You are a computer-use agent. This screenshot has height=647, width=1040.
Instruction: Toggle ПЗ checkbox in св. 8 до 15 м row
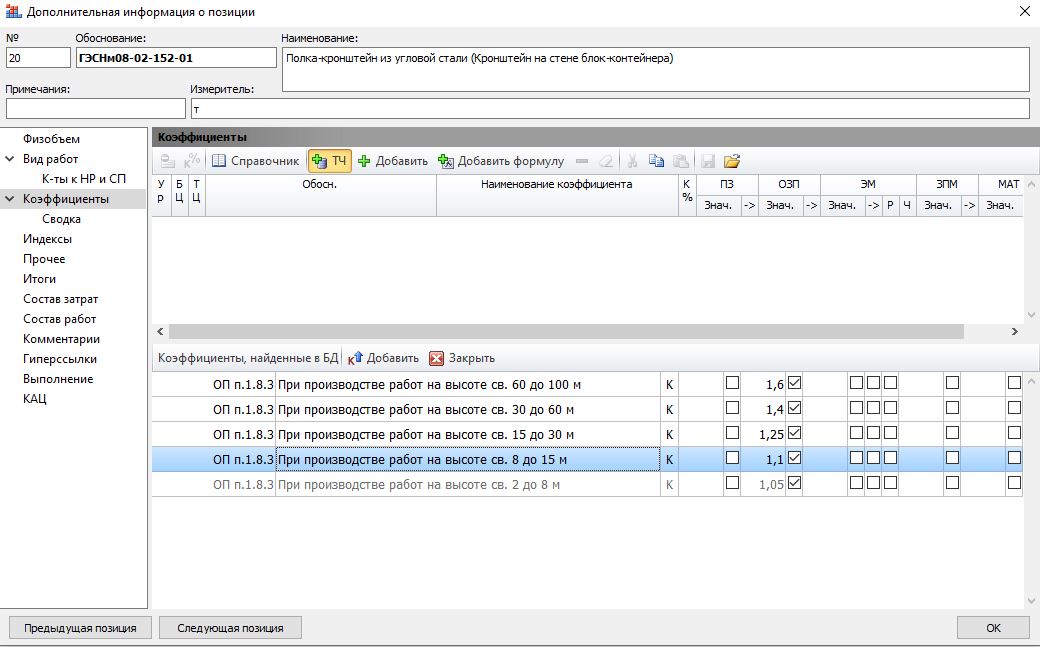coord(732,458)
